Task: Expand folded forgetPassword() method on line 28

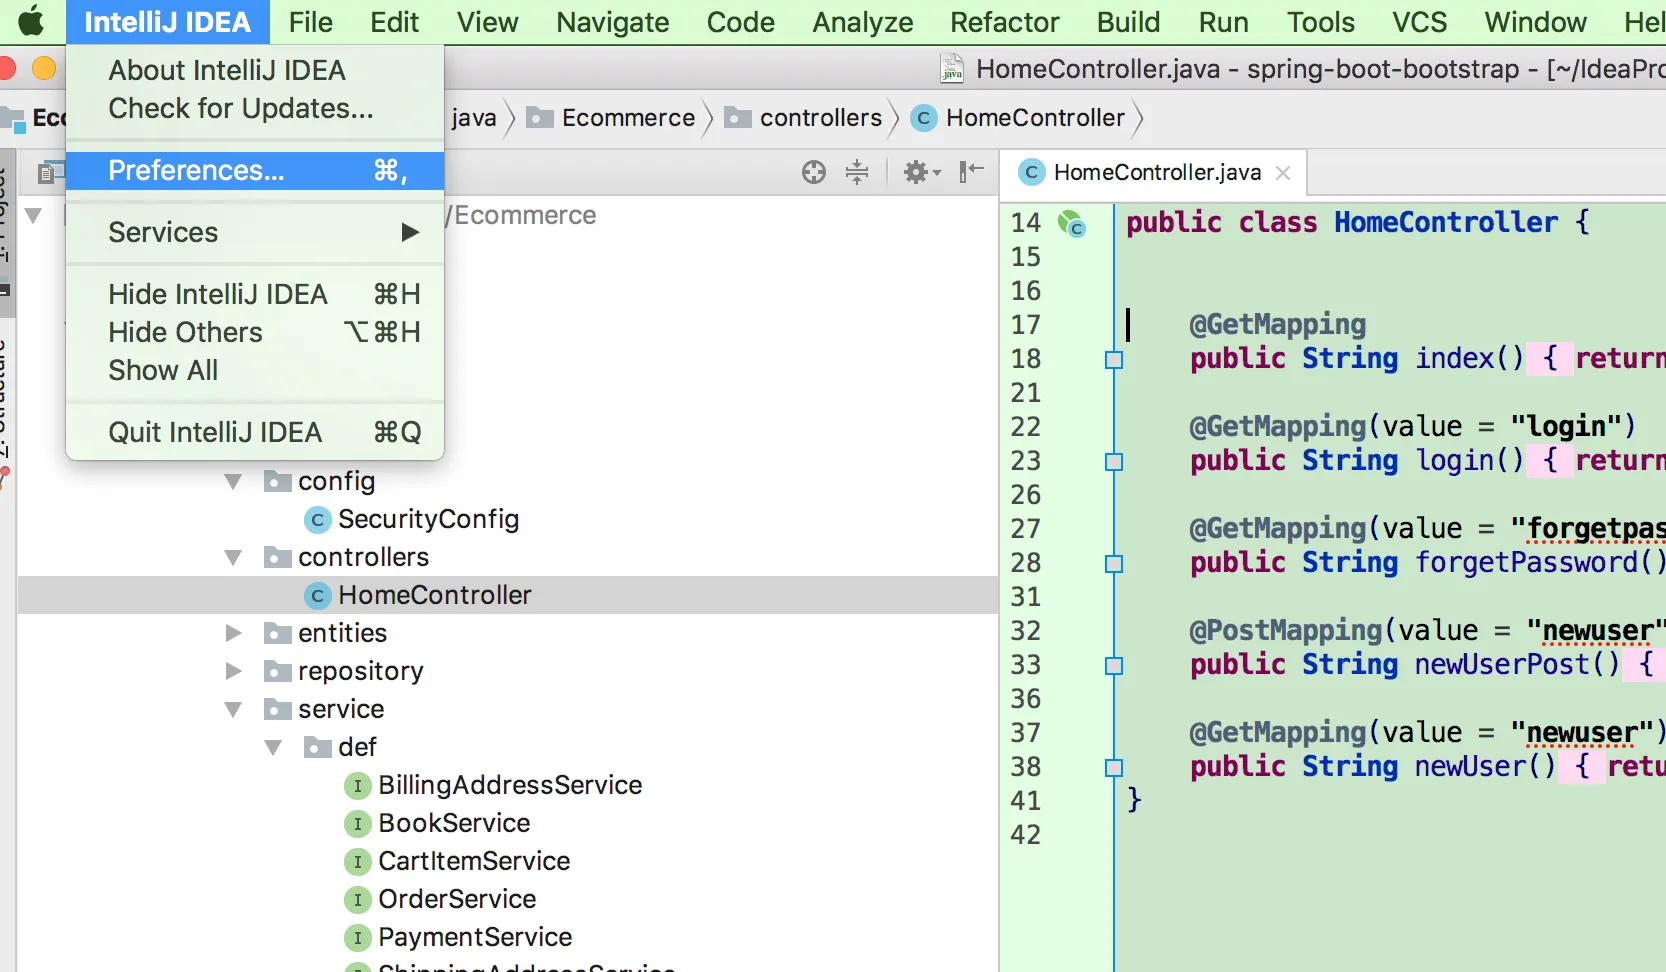Action: (1114, 564)
